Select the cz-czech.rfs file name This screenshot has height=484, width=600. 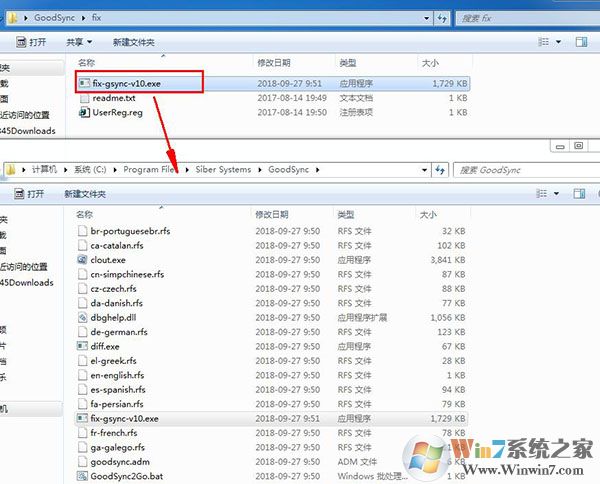point(113,288)
